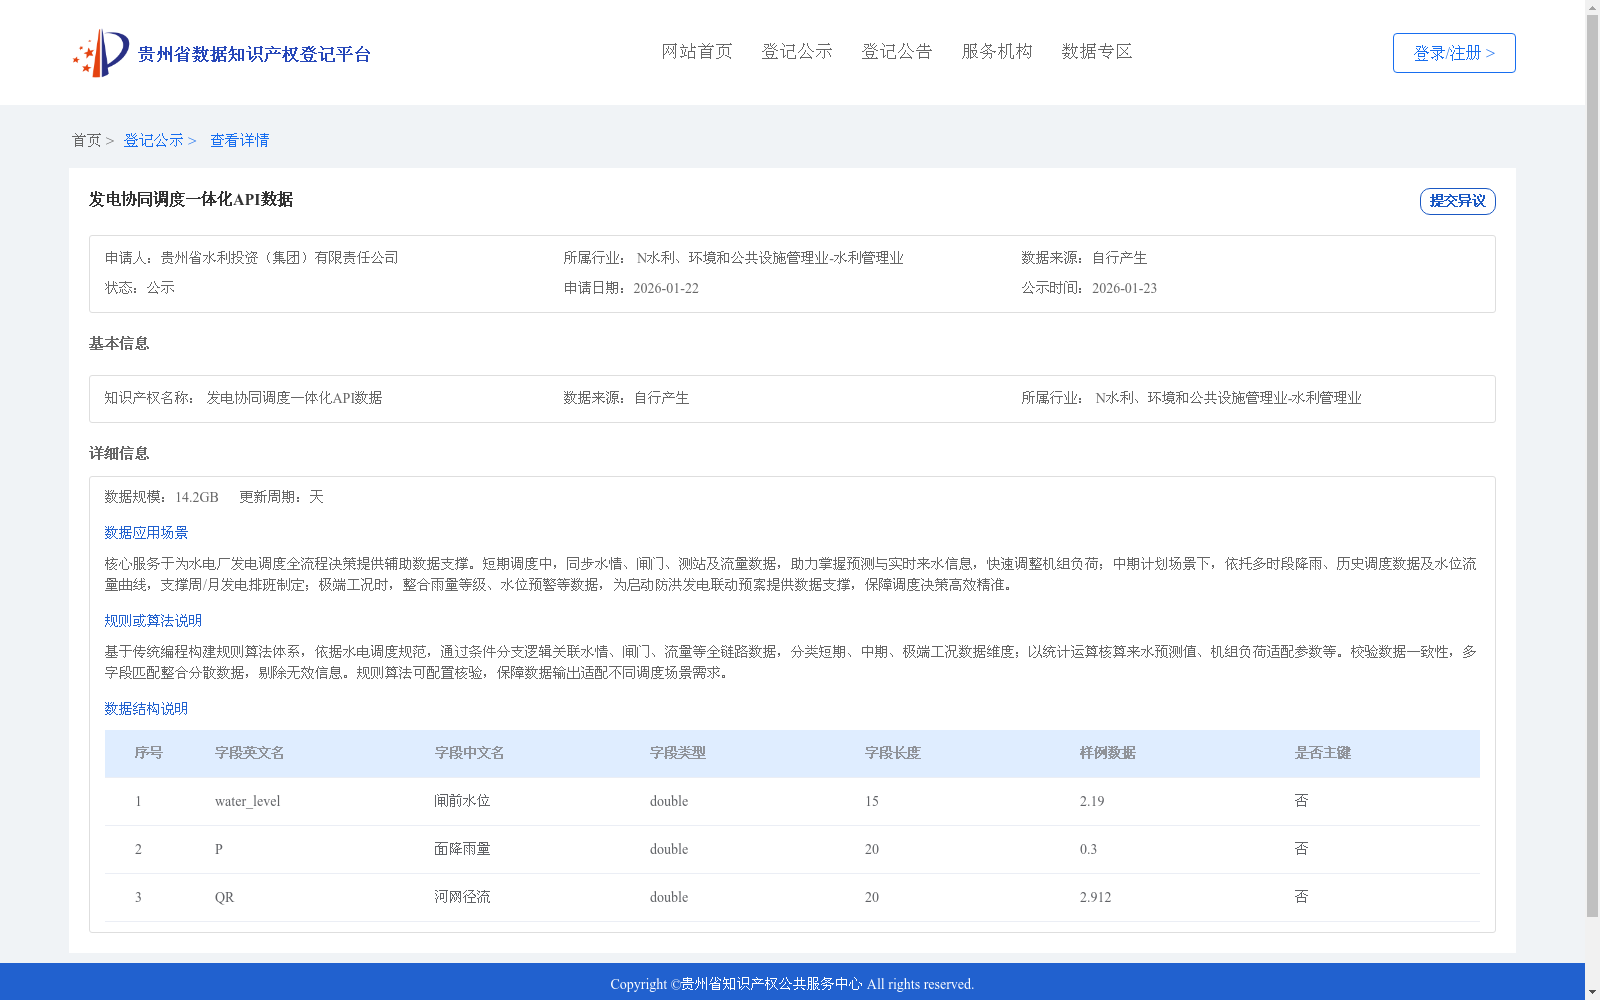Click the QR field name cell

pos(225,897)
